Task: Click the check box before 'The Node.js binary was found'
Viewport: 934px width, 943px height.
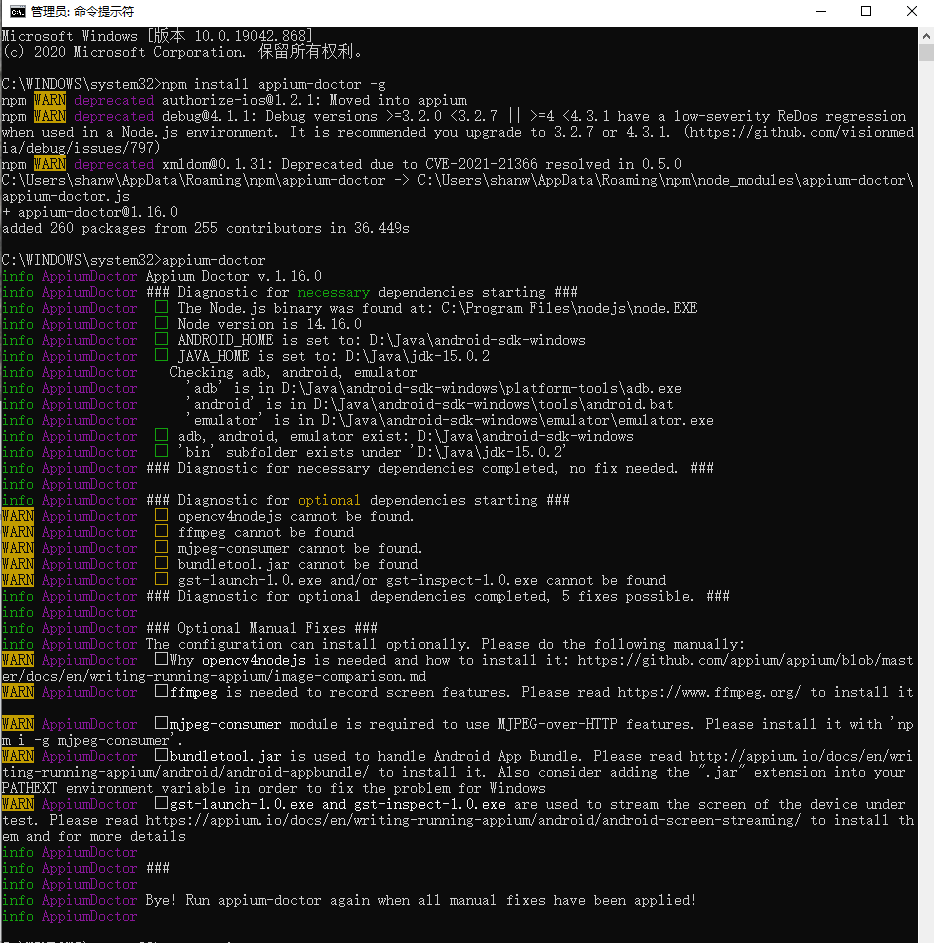Action: [x=161, y=307]
